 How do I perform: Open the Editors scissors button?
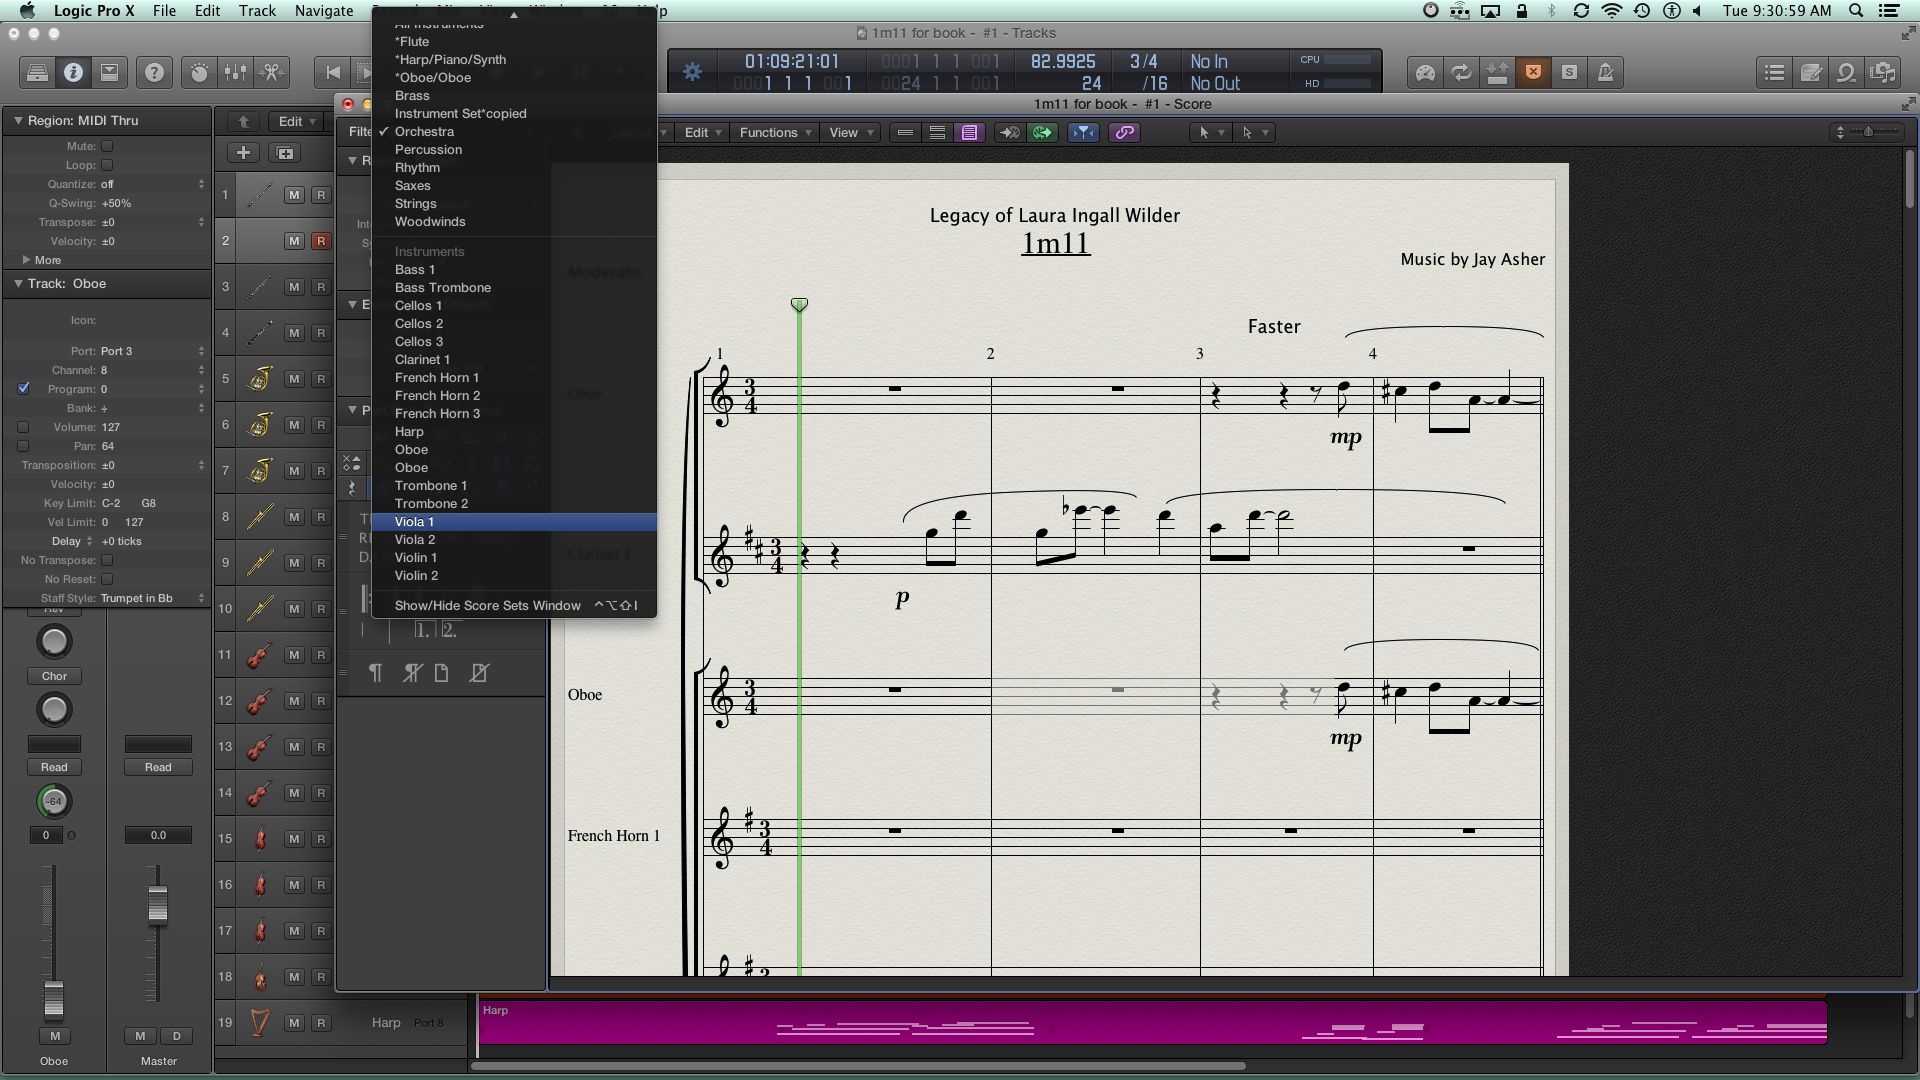click(x=271, y=72)
